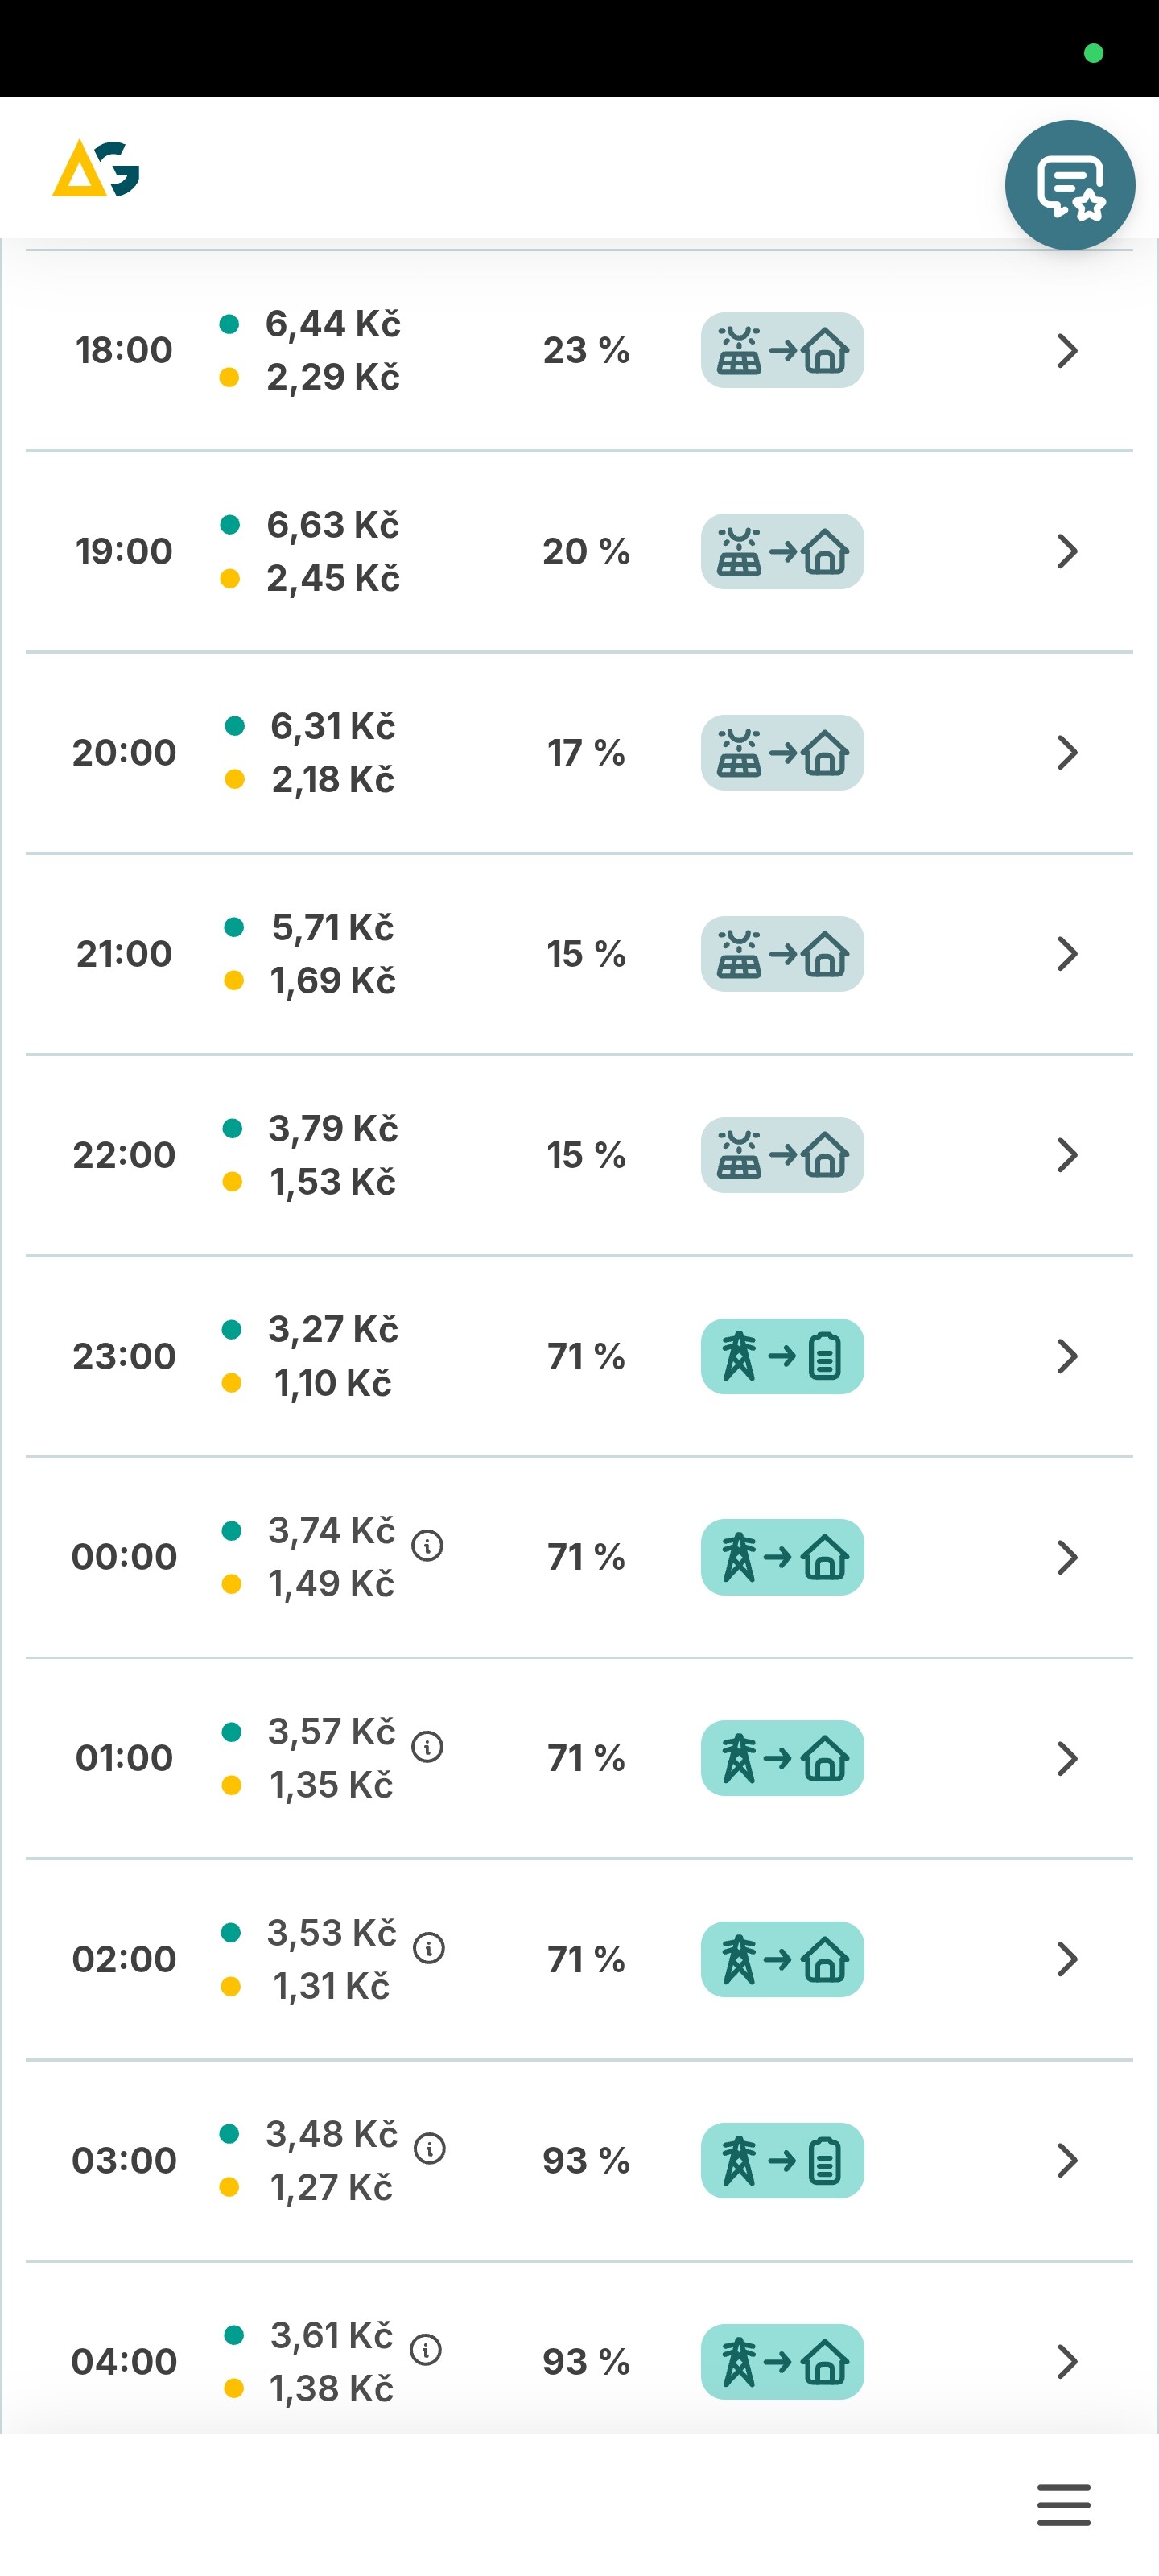The width and height of the screenshot is (1159, 2576).
Task: Expand the 22:00 row arrow
Action: click(1067, 1155)
